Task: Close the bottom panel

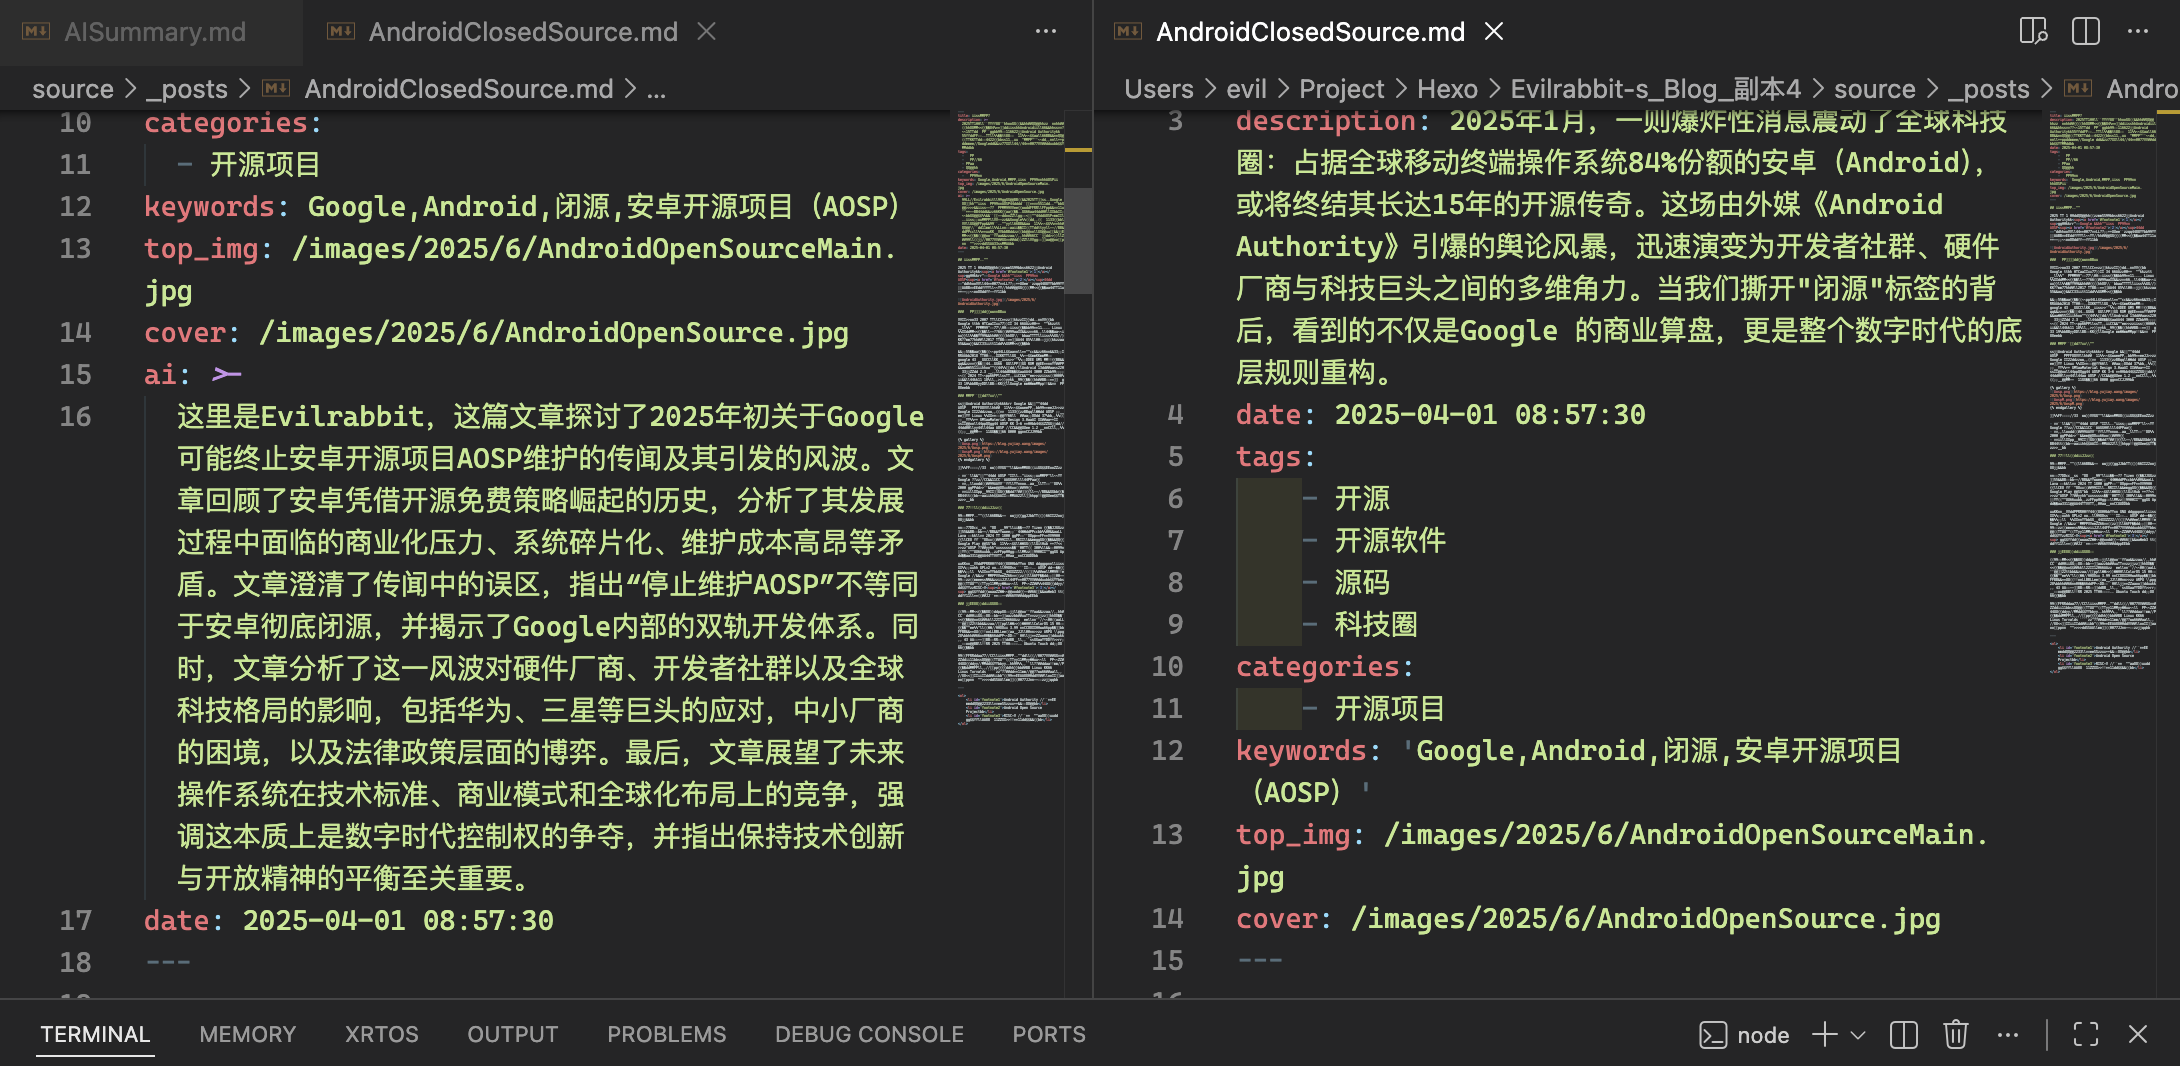Action: tap(2138, 1035)
